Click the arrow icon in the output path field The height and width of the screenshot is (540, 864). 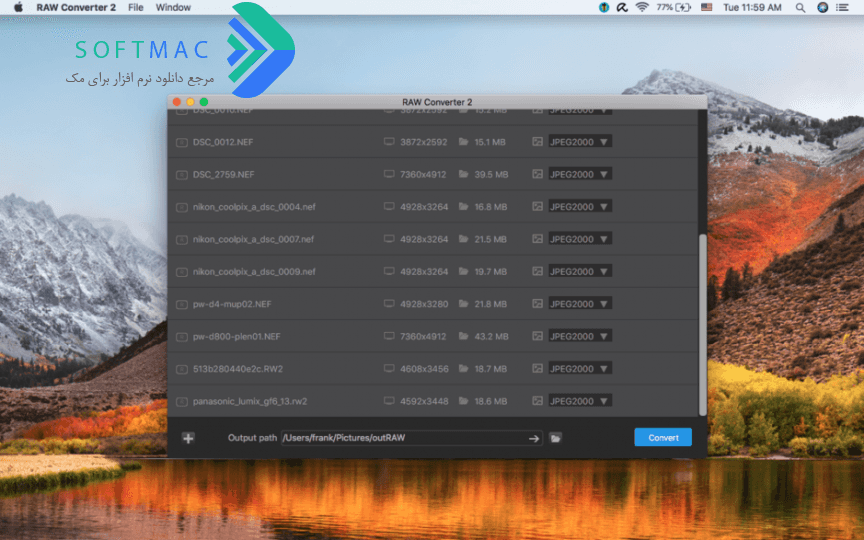point(533,439)
